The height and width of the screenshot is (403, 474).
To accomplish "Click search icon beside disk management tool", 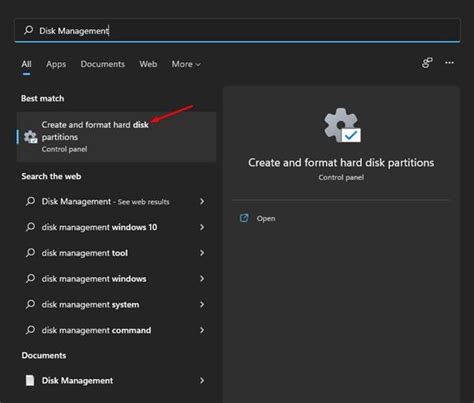I will 30,253.
